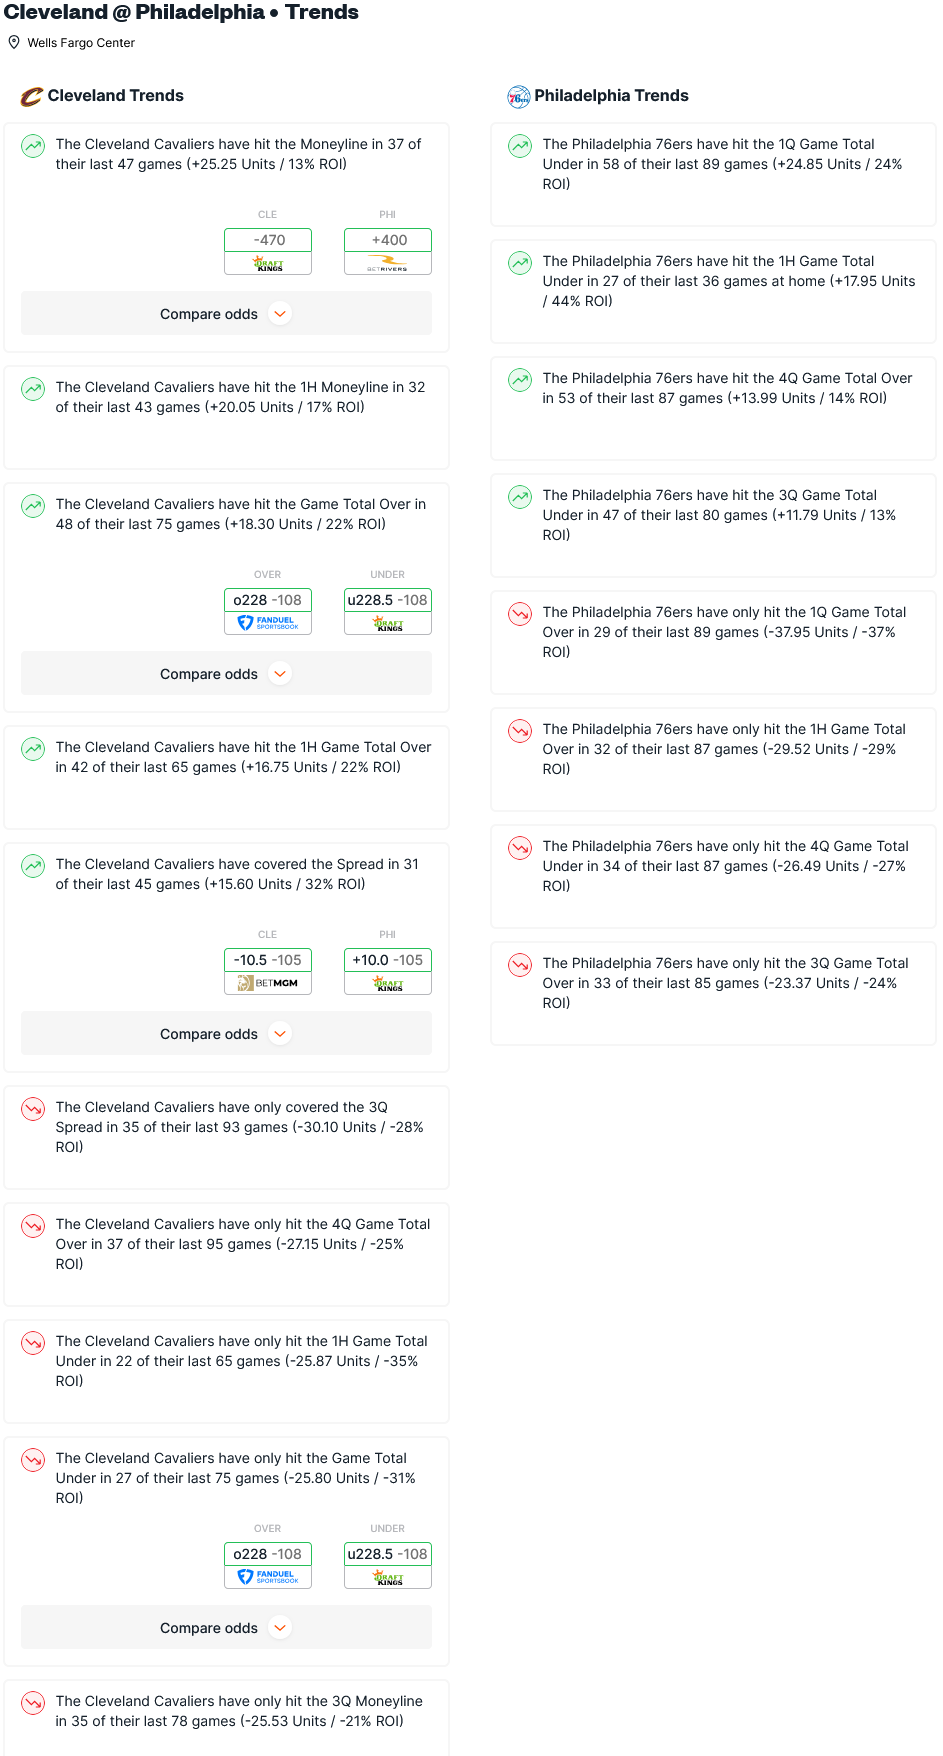Click the DraftKings logo under CLE -470 odds
Viewport: 943px width, 1756px height.
tap(268, 264)
